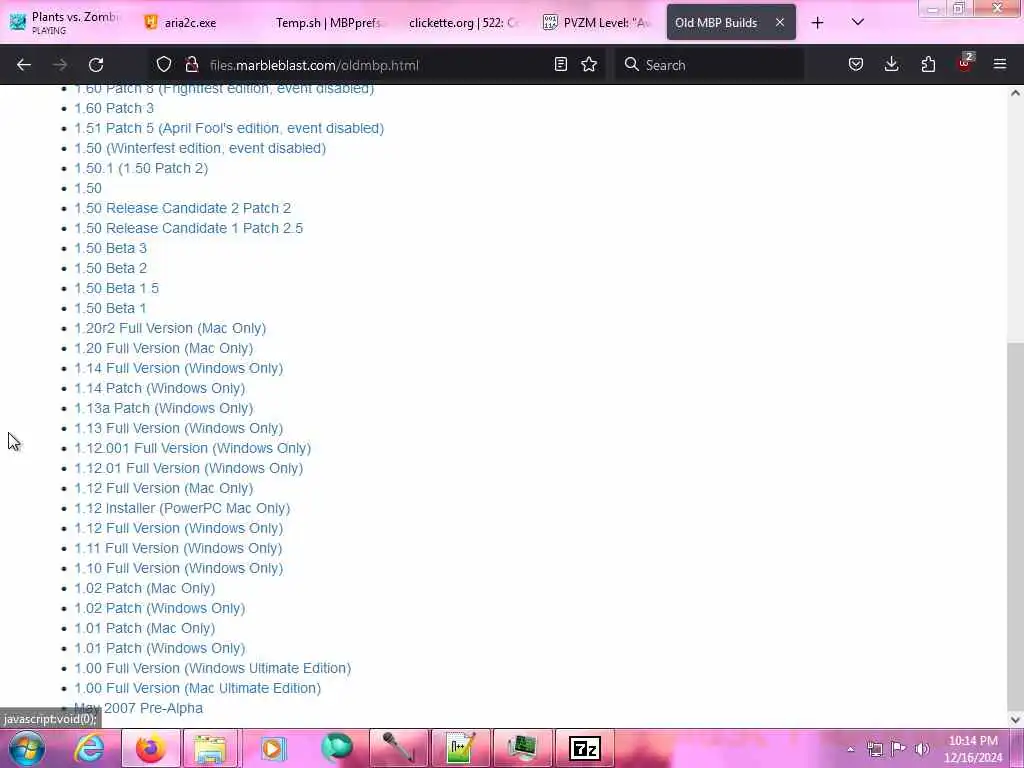
Task: Open May 2007 Pre-Alpha link
Action: [x=138, y=708]
